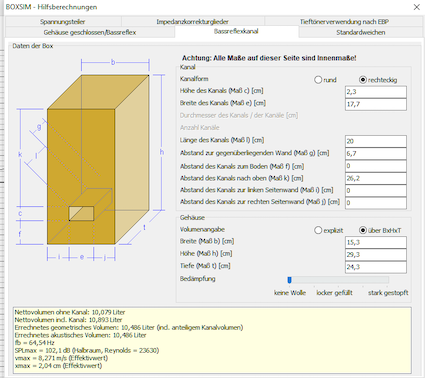
Task: Open the Impedanzkorrekturglieder tab
Action: pyautogui.click(x=193, y=22)
